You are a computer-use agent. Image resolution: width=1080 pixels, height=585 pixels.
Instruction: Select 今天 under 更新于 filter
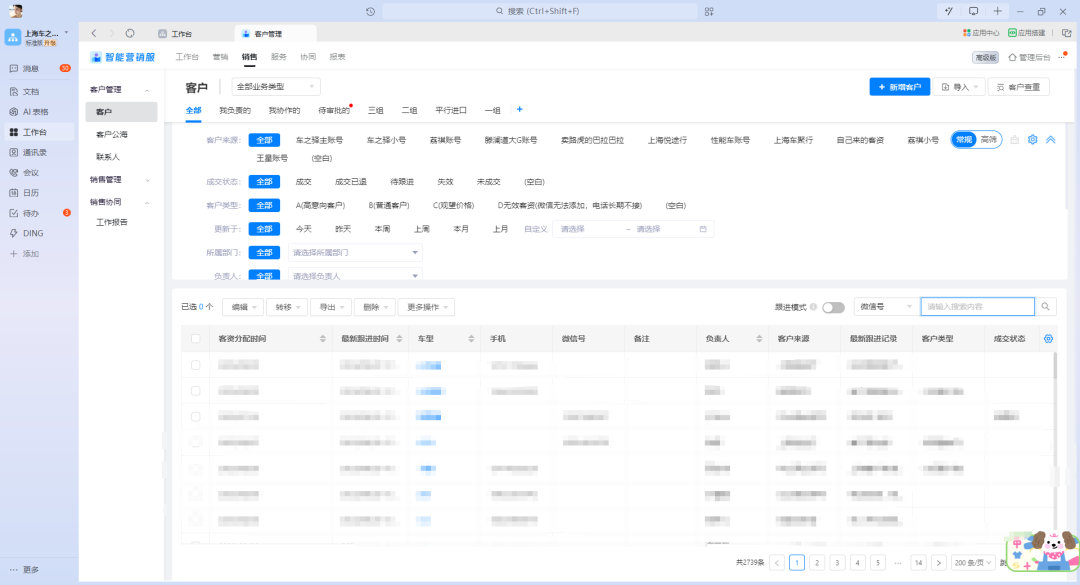[304, 229]
